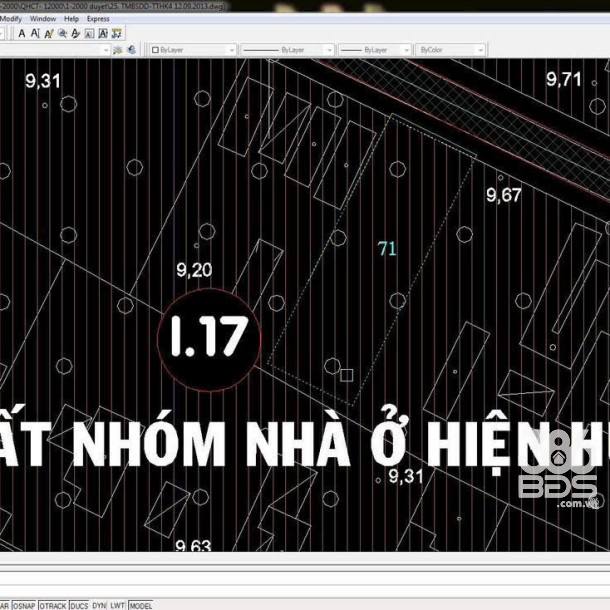Select the Single Line Text tool
Viewport: 610px width, 610px height.
pyautogui.click(x=35, y=33)
